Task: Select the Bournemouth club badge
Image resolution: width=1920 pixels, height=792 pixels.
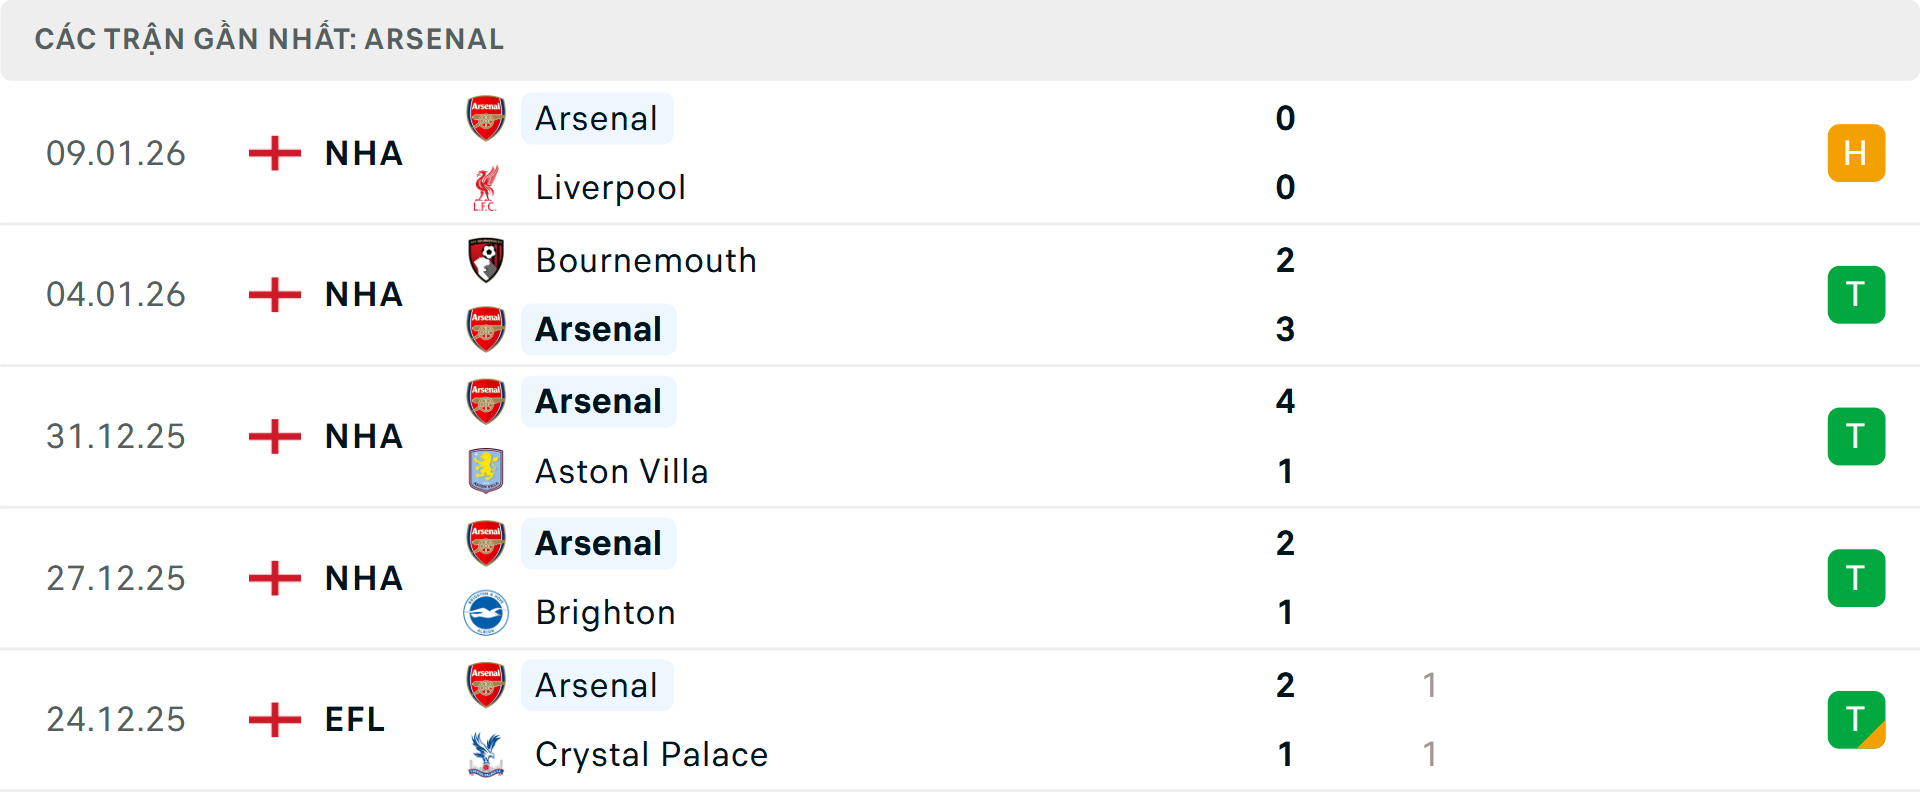Action: tap(486, 260)
